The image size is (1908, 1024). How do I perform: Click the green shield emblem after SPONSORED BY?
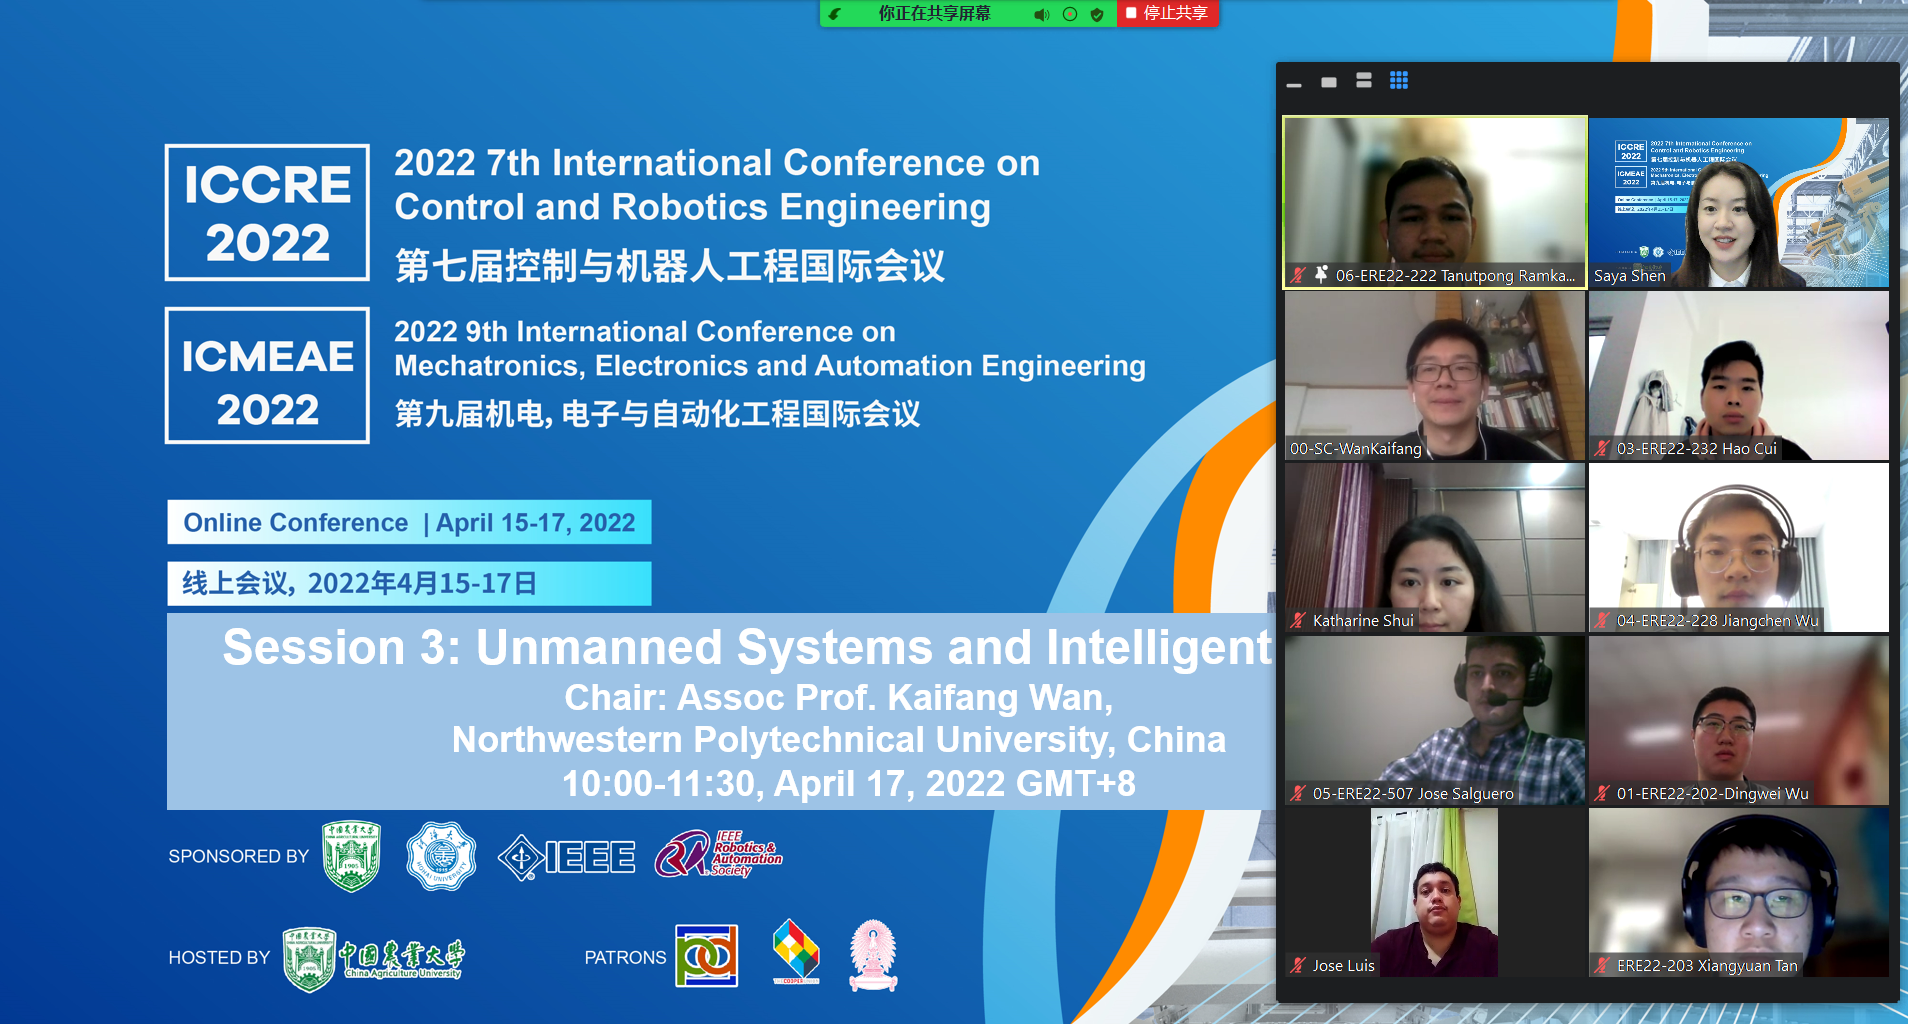pyautogui.click(x=351, y=856)
